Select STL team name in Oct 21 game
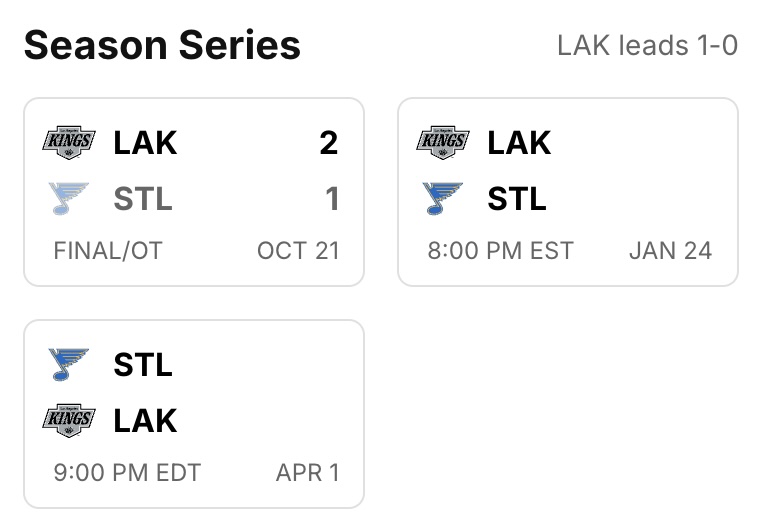Screen dimensions: 760x526 143,199
